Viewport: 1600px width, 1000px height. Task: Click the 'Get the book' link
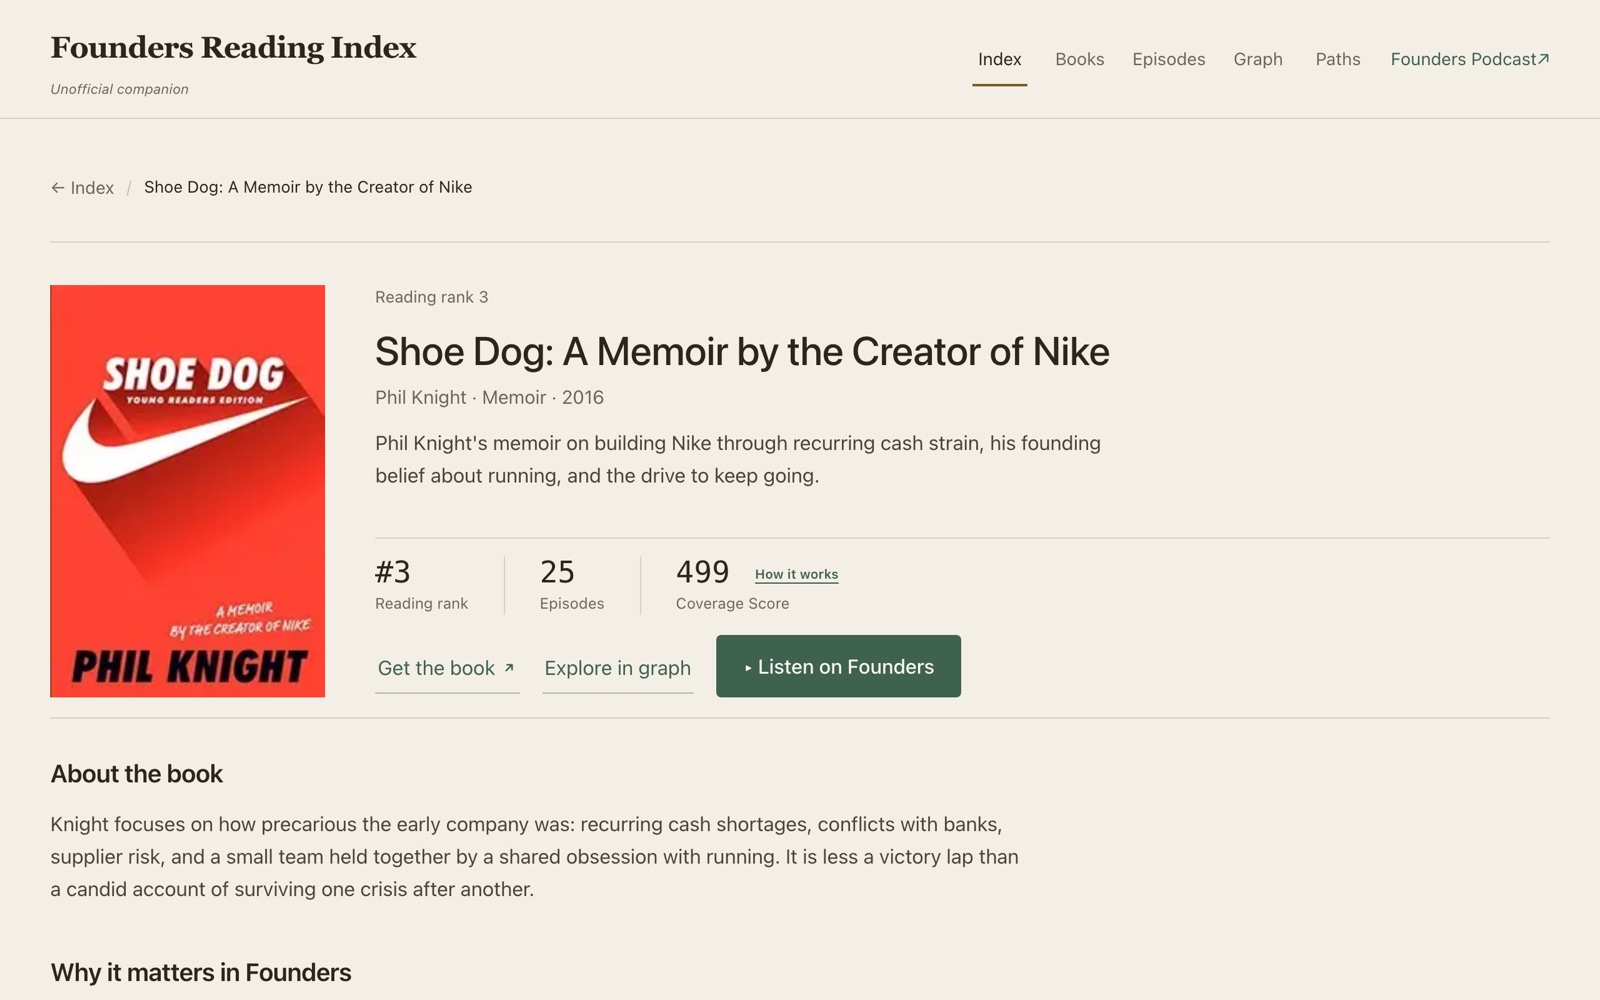tap(447, 668)
